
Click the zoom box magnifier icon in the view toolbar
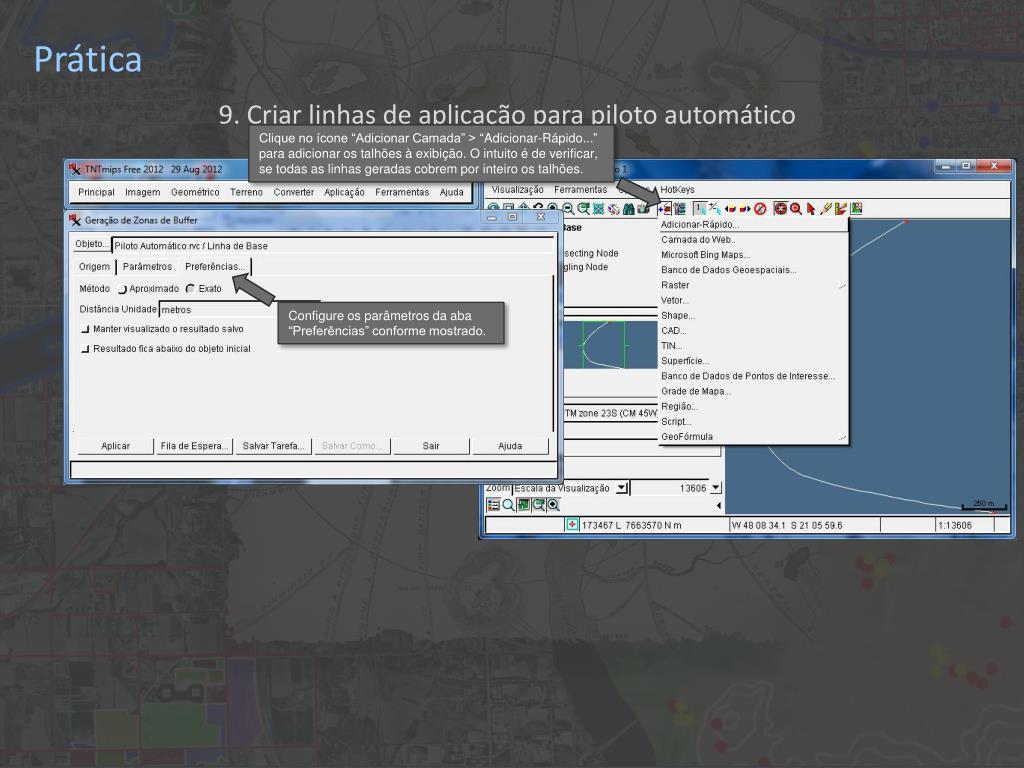(583, 209)
